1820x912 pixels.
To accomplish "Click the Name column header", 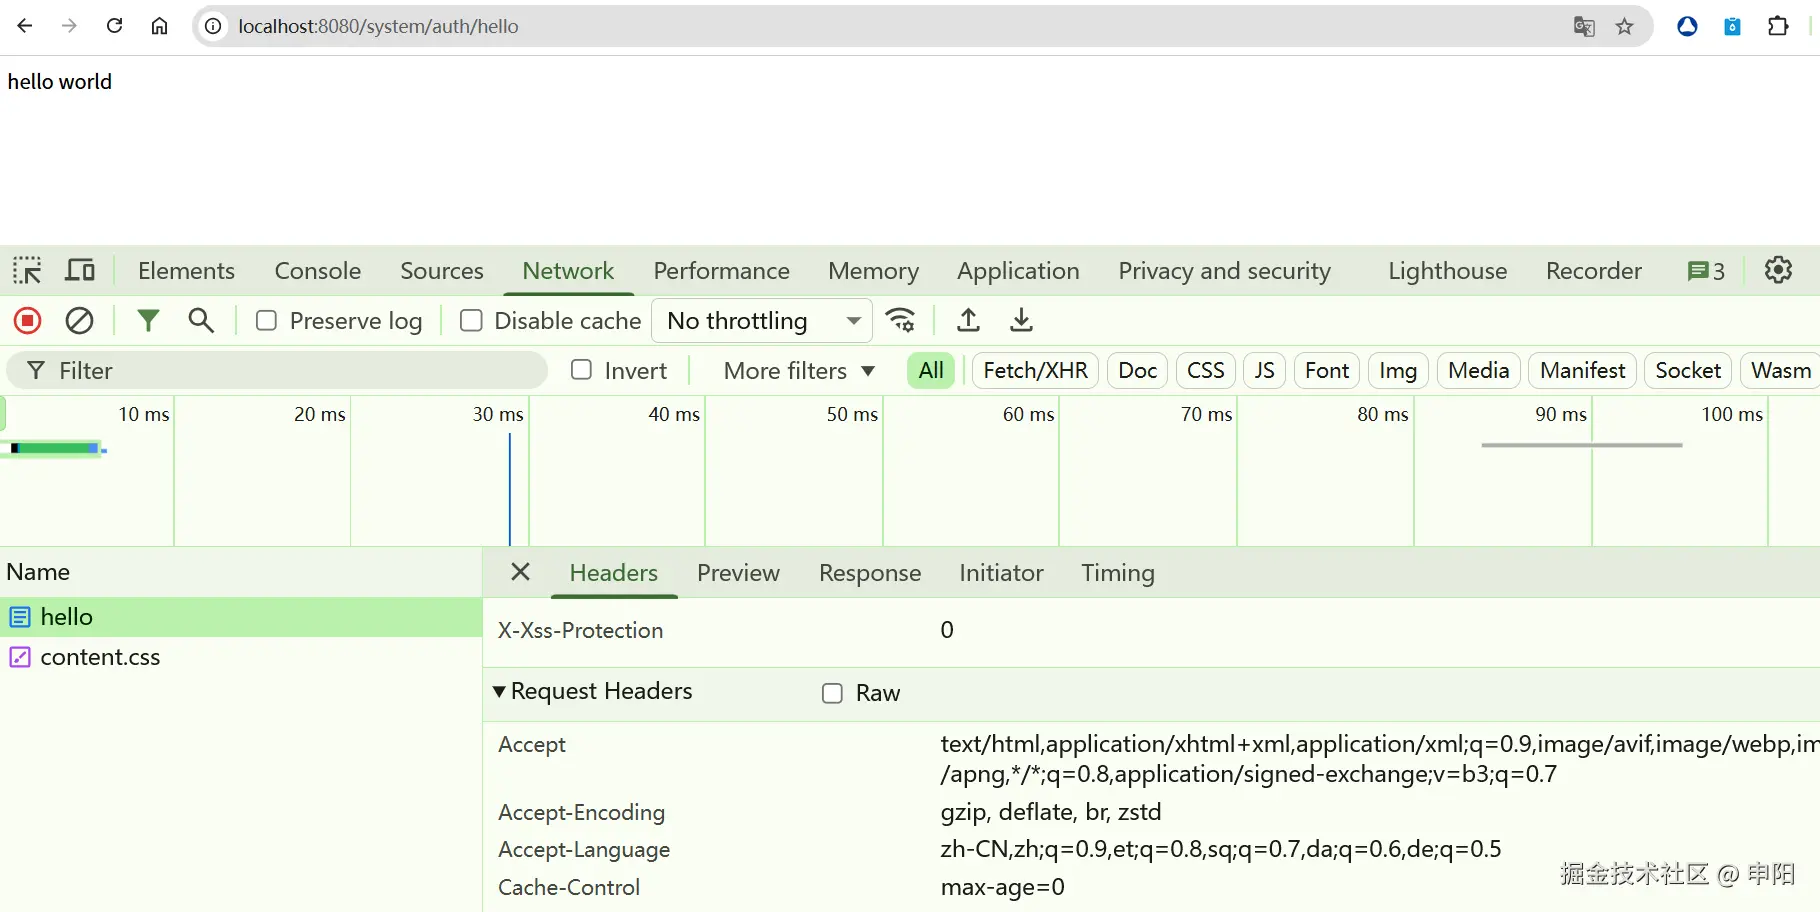I will click(x=241, y=572).
